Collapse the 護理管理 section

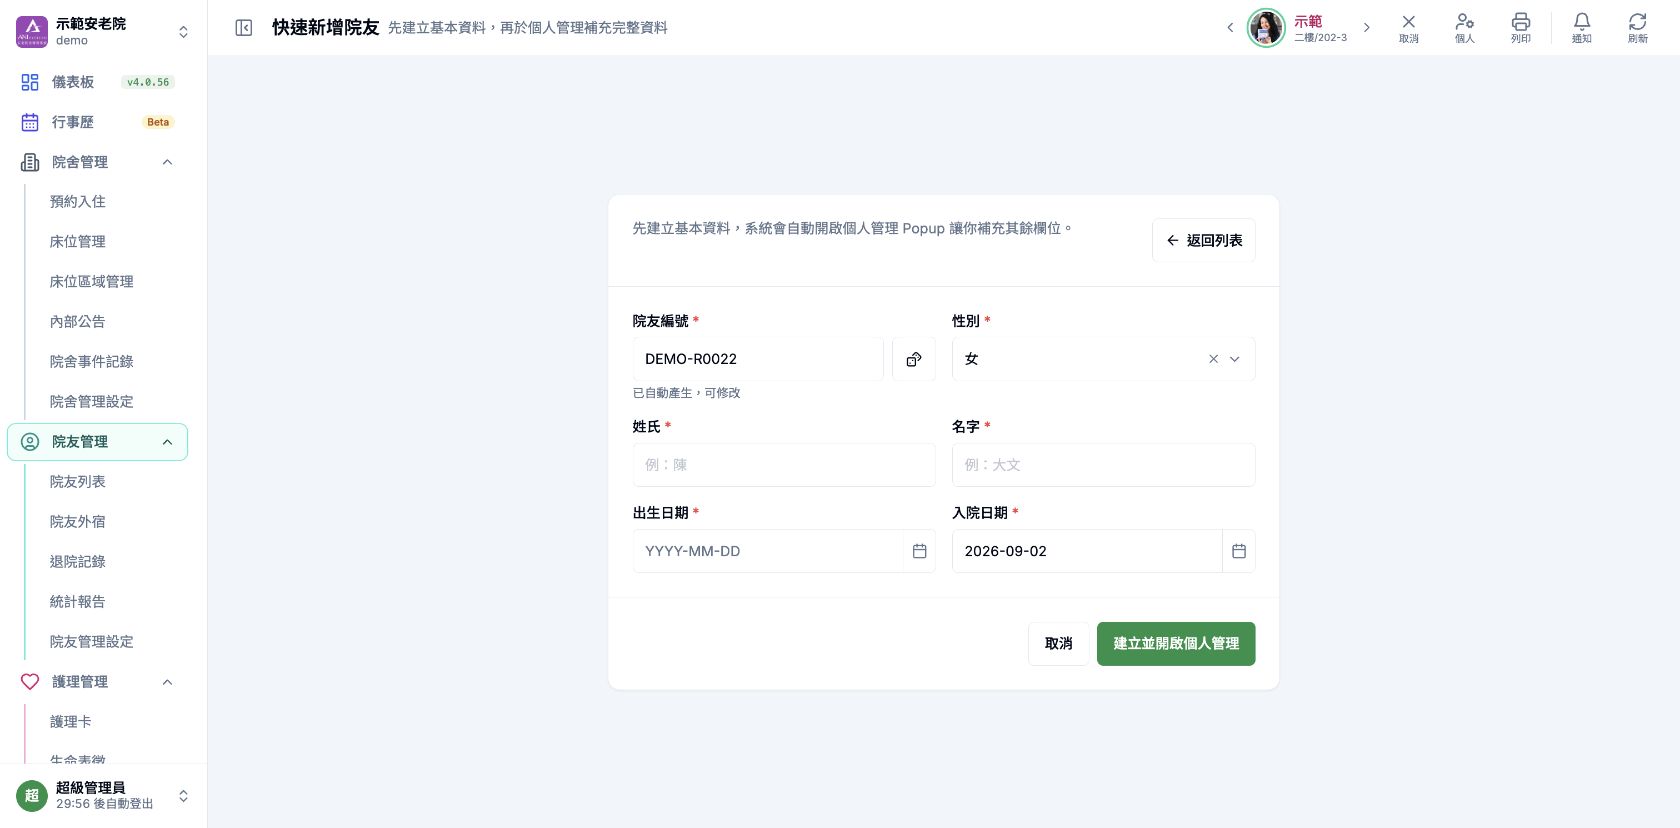pyautogui.click(x=97, y=682)
